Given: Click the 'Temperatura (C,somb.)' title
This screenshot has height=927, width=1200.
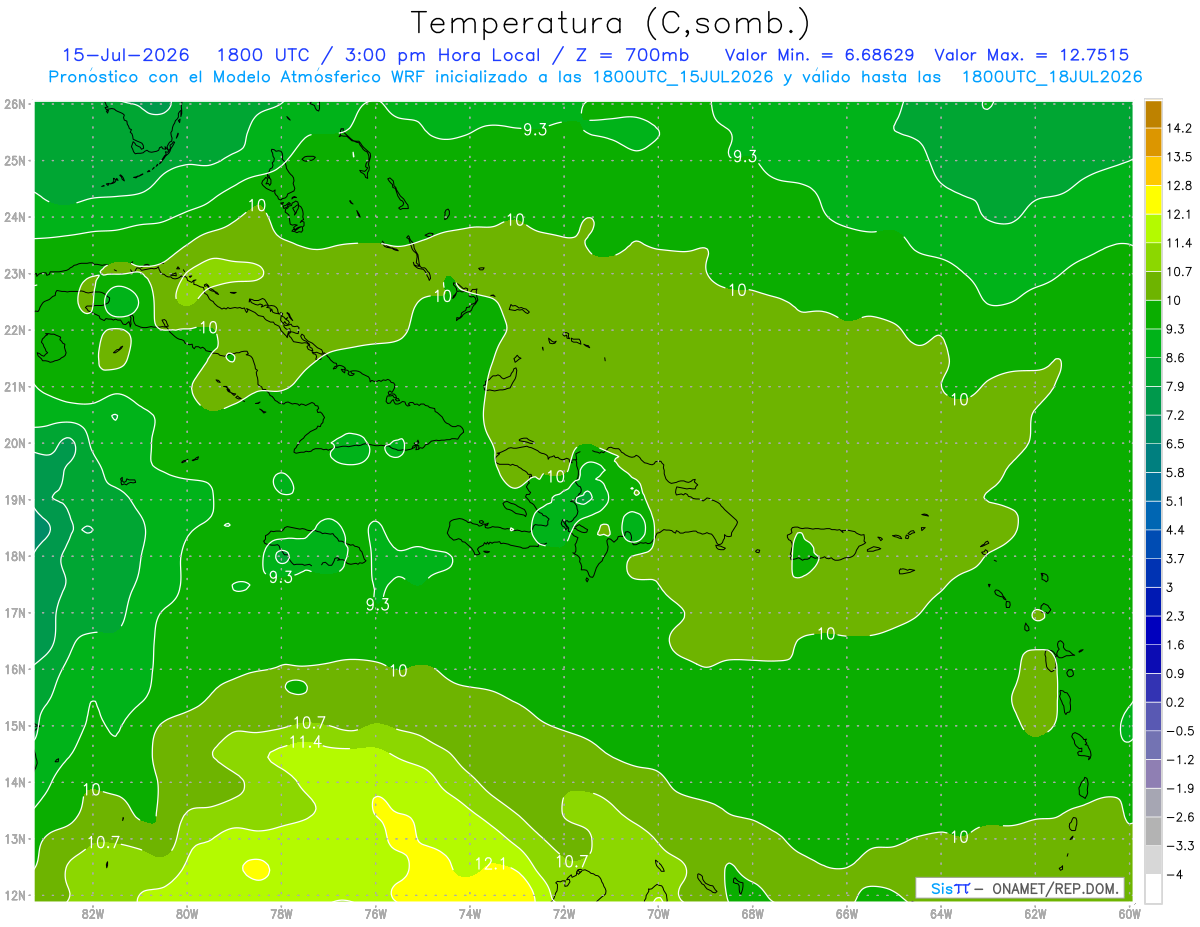Looking at the screenshot, I should pyautogui.click(x=611, y=23).
